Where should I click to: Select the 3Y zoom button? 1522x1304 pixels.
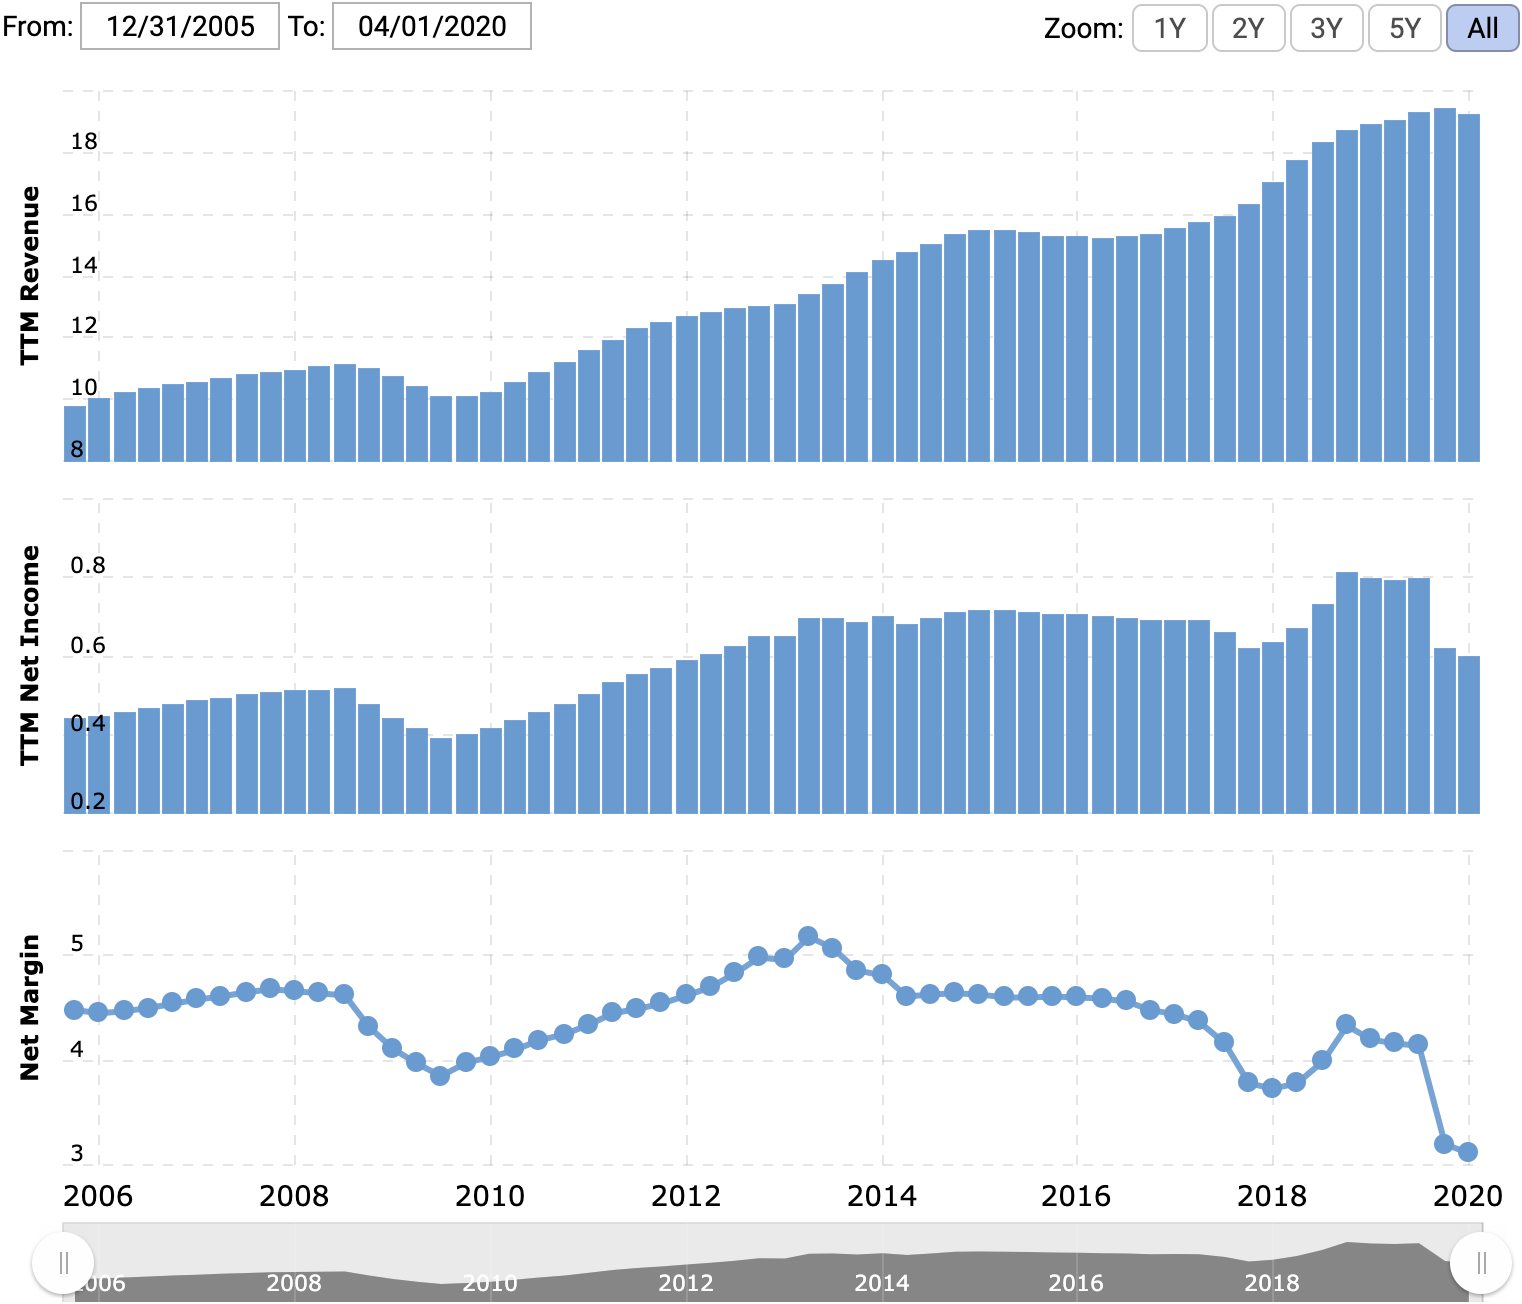1326,27
